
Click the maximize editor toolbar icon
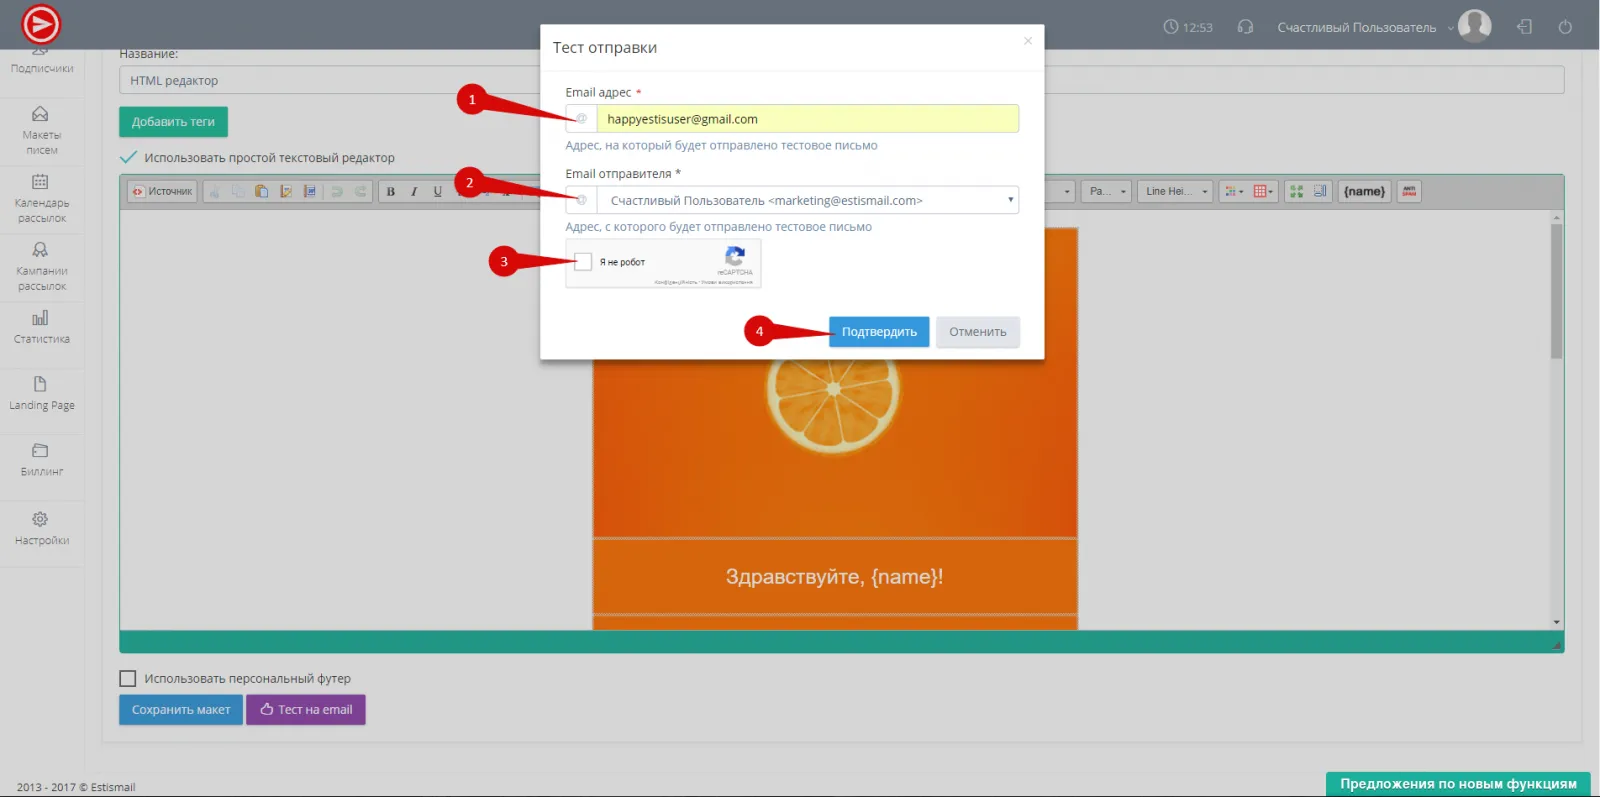1296,191
